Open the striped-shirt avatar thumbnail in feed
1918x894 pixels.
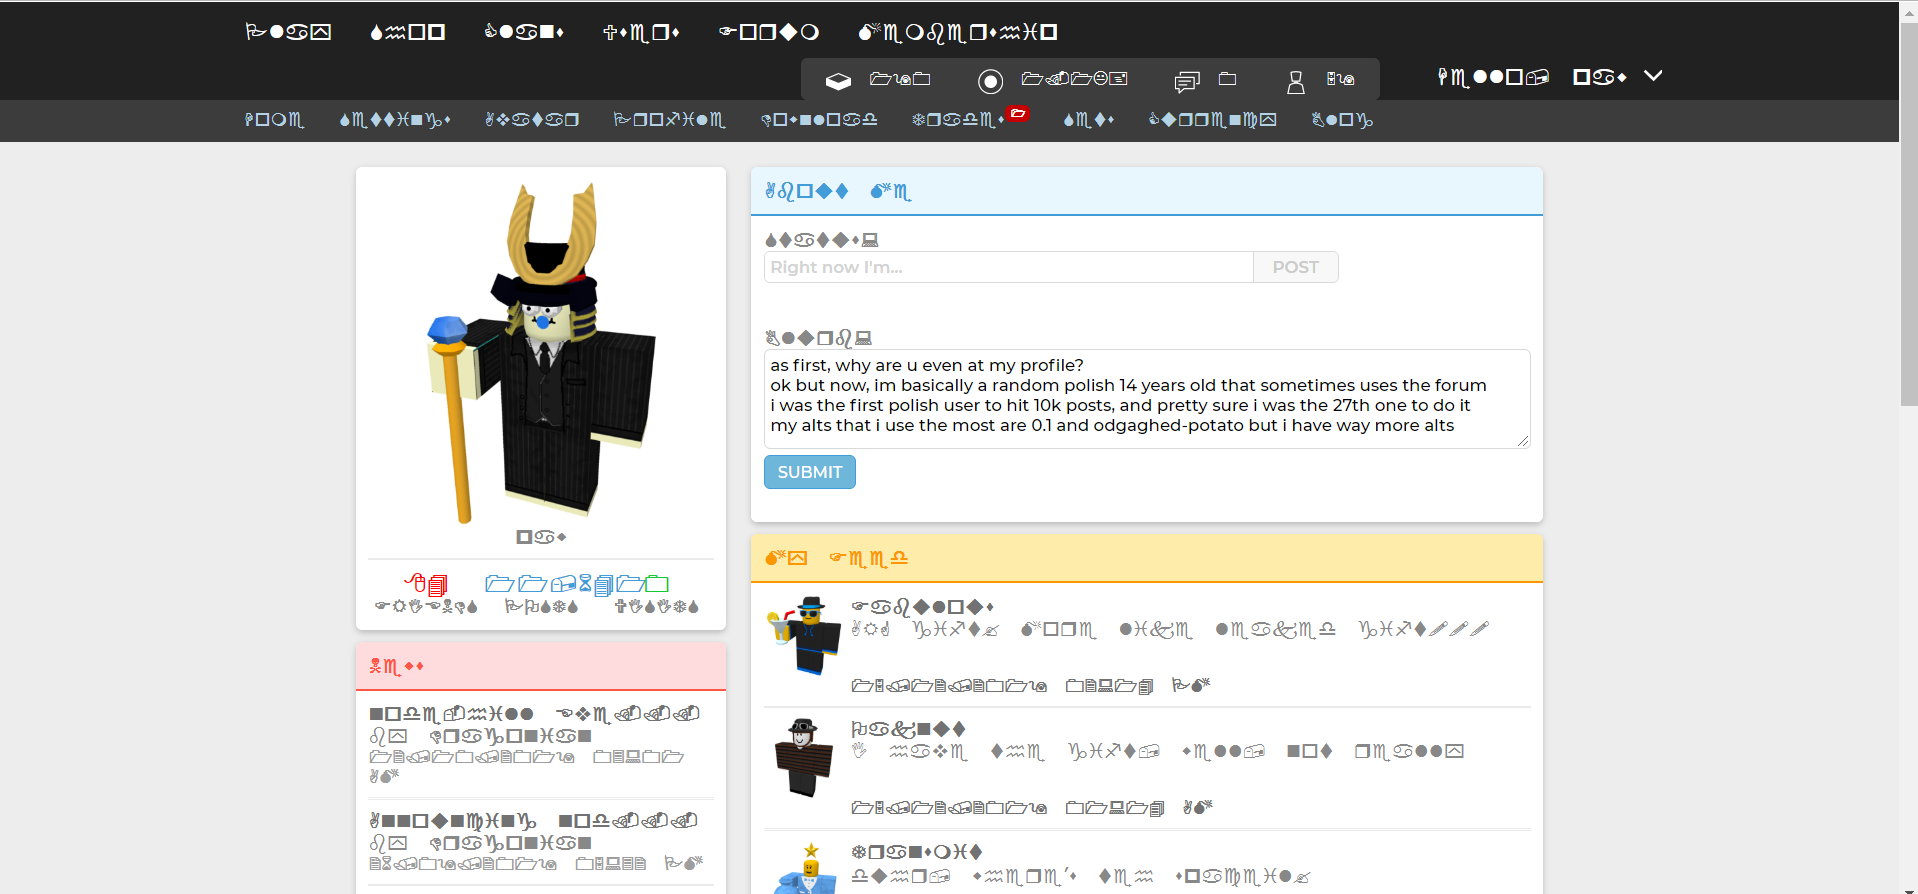pyautogui.click(x=803, y=757)
